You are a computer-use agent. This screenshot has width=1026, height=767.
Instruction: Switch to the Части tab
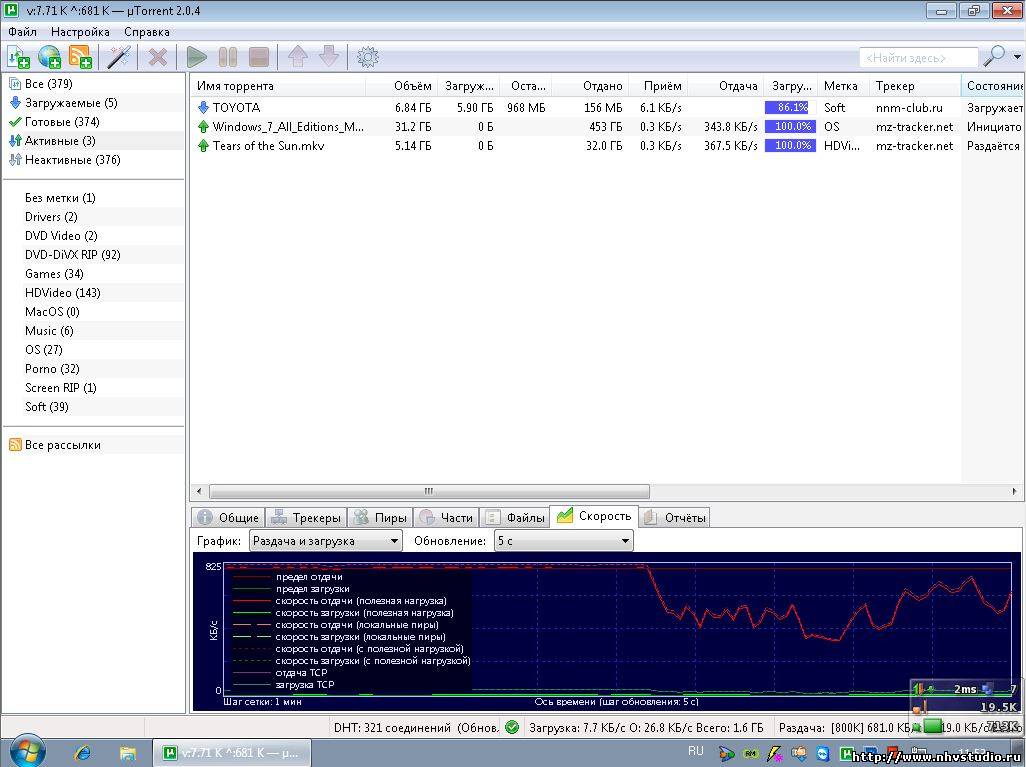pos(446,518)
